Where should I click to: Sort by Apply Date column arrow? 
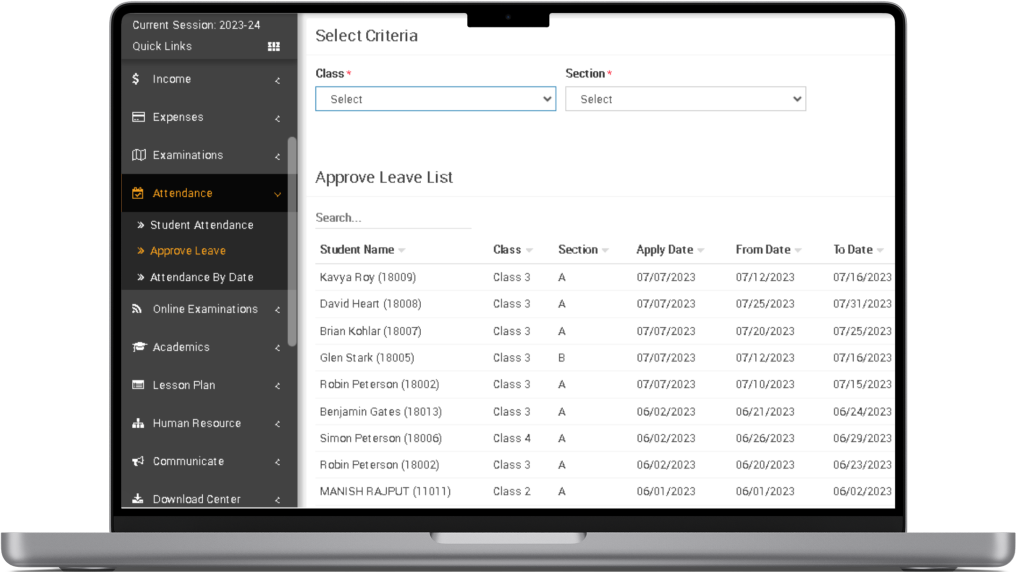coord(701,251)
